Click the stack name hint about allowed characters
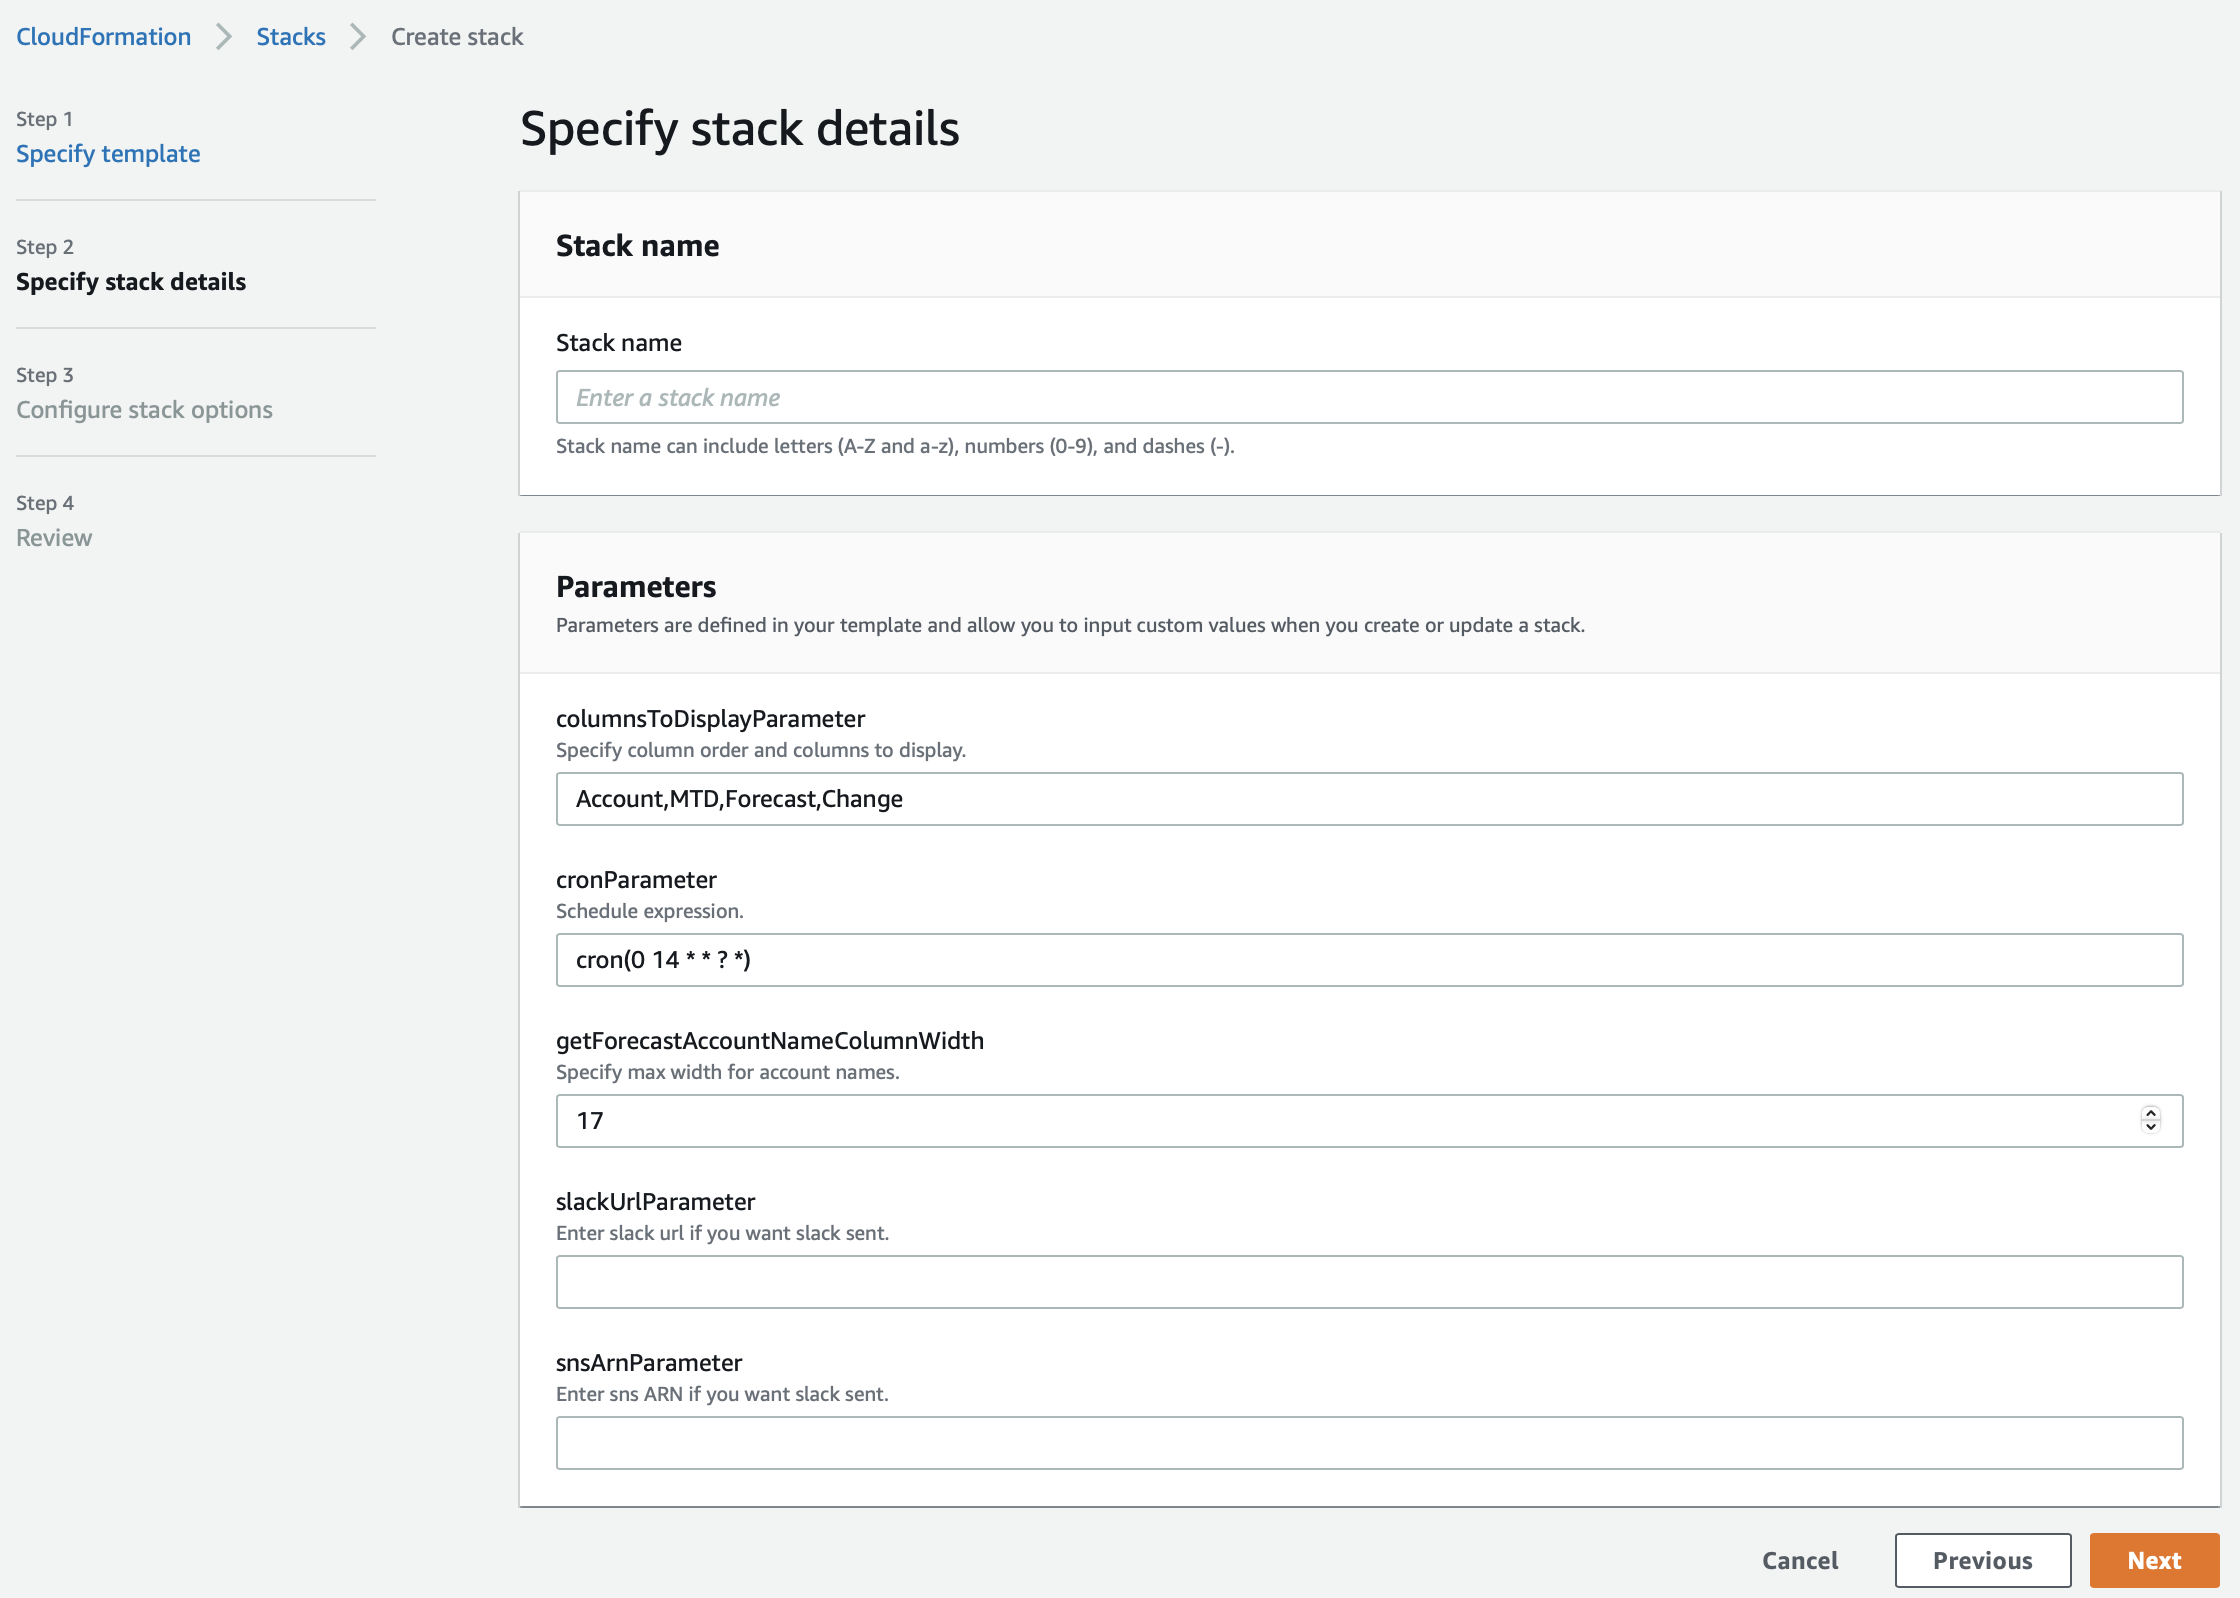Screen dimensions: 2240x1598 [895, 446]
